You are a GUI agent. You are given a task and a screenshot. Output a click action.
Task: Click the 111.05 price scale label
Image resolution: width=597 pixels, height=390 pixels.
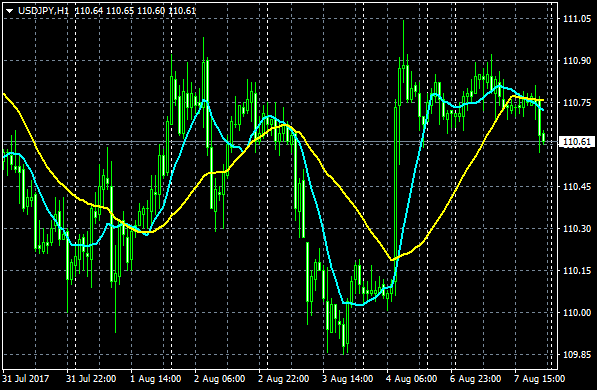577,19
